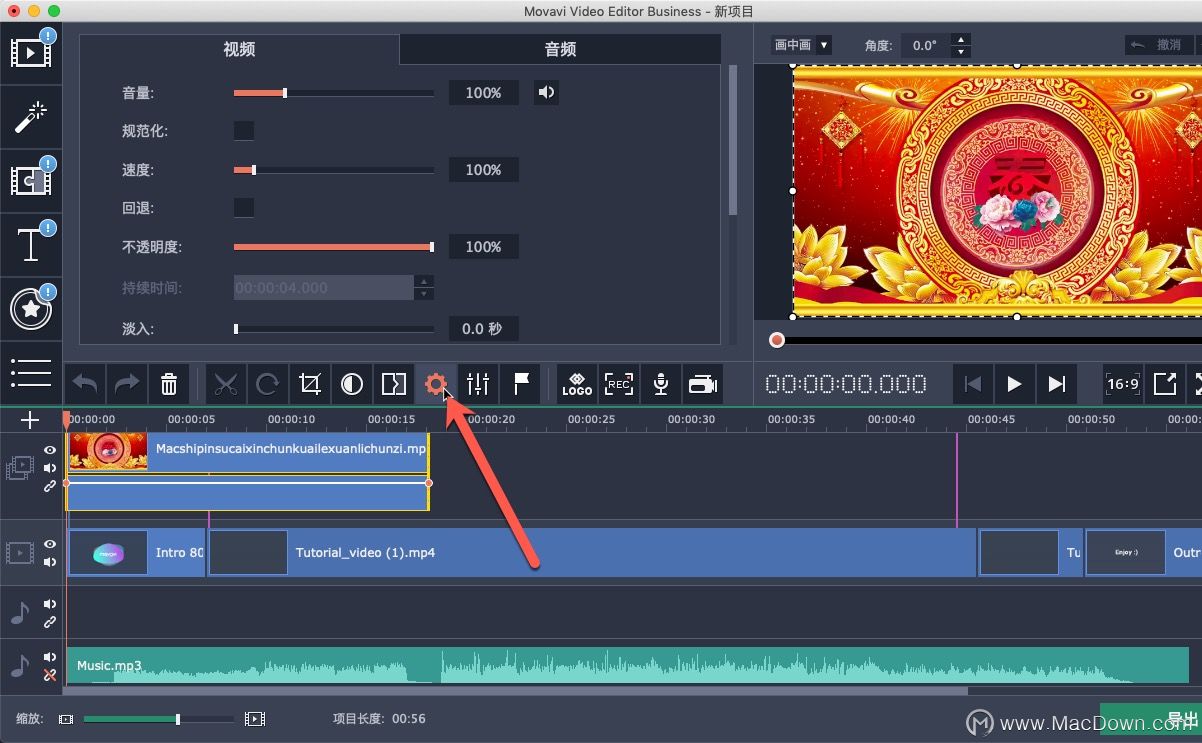The width and height of the screenshot is (1202, 743).
Task: Open the audio equalizer sliders icon
Action: (478, 384)
